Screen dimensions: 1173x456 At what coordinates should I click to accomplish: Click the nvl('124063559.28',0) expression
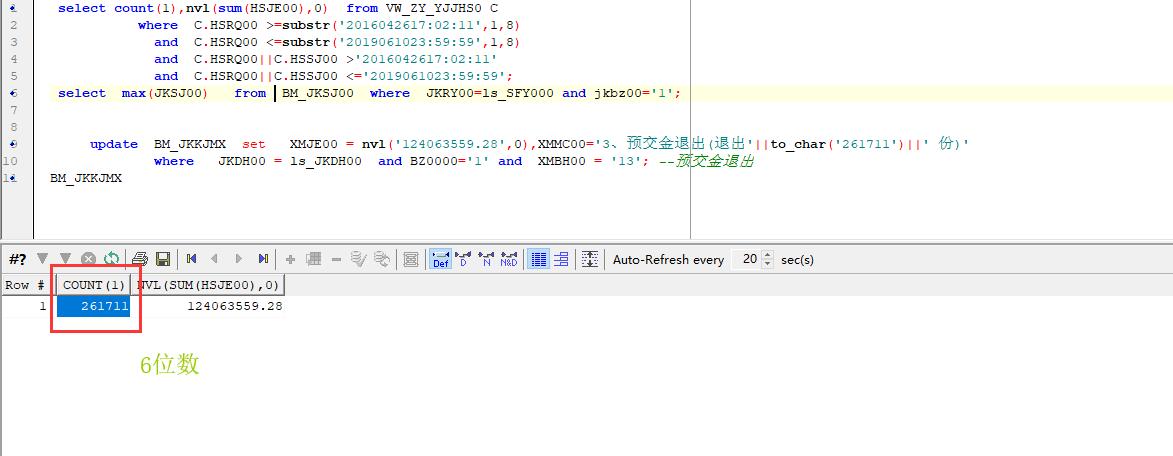click(446, 144)
